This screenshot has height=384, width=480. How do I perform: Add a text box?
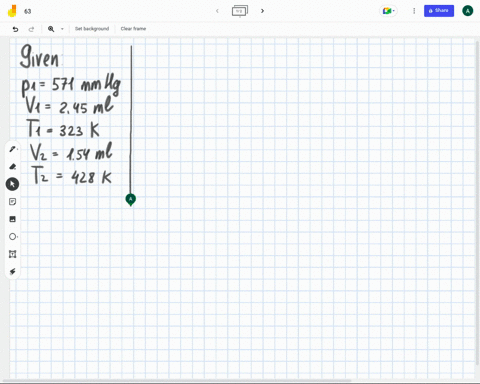[x=13, y=254]
